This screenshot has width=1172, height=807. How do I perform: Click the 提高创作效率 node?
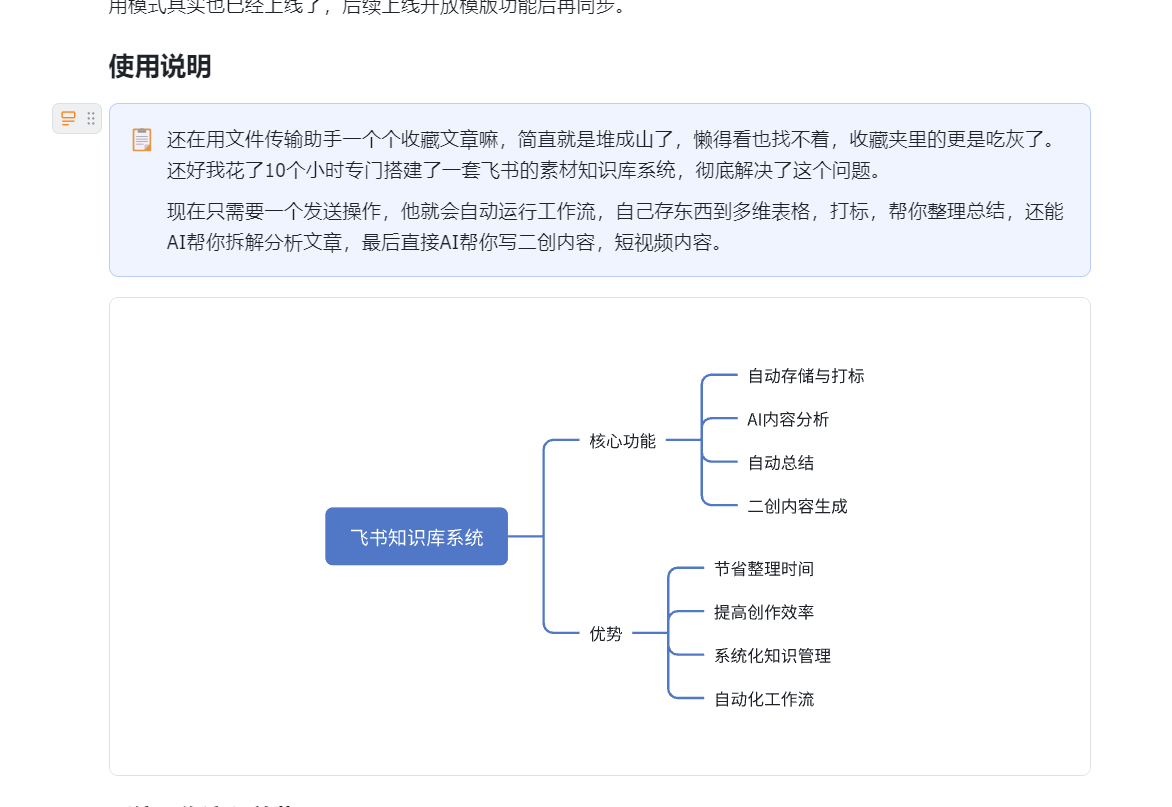tap(763, 612)
